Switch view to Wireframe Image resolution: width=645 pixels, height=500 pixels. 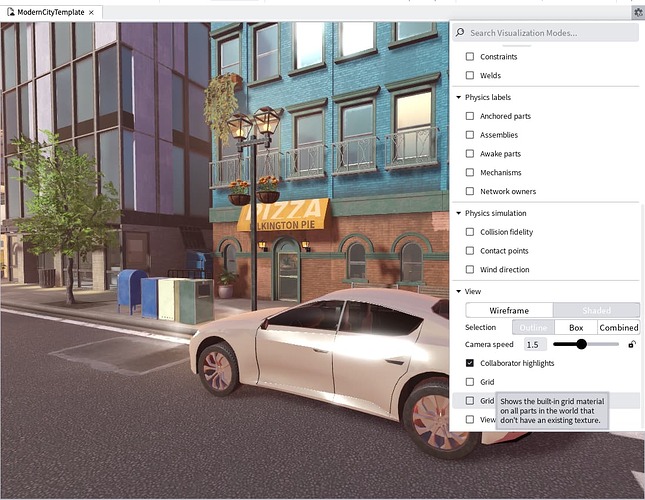point(509,310)
